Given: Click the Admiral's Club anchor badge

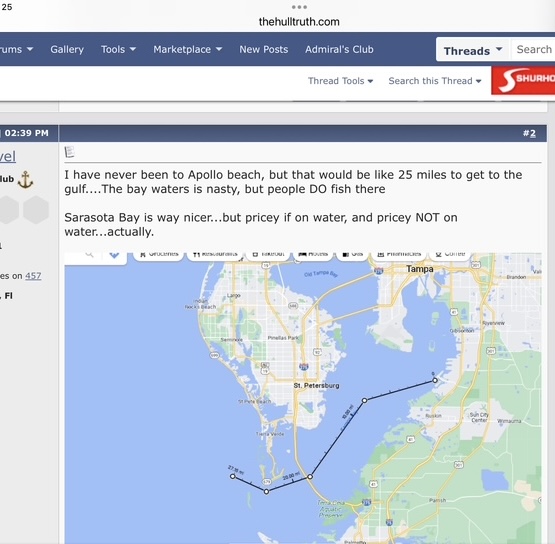Looking at the screenshot, I should (25, 179).
